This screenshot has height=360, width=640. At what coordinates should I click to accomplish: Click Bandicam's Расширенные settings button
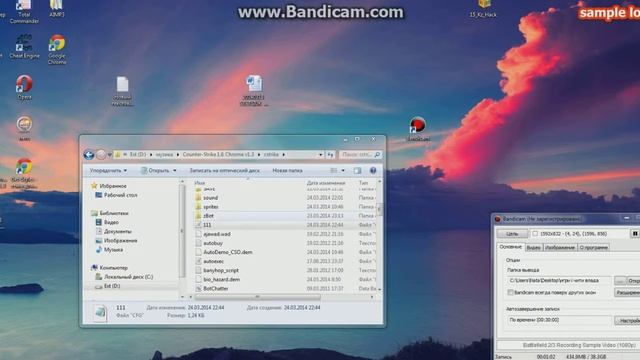(x=627, y=292)
